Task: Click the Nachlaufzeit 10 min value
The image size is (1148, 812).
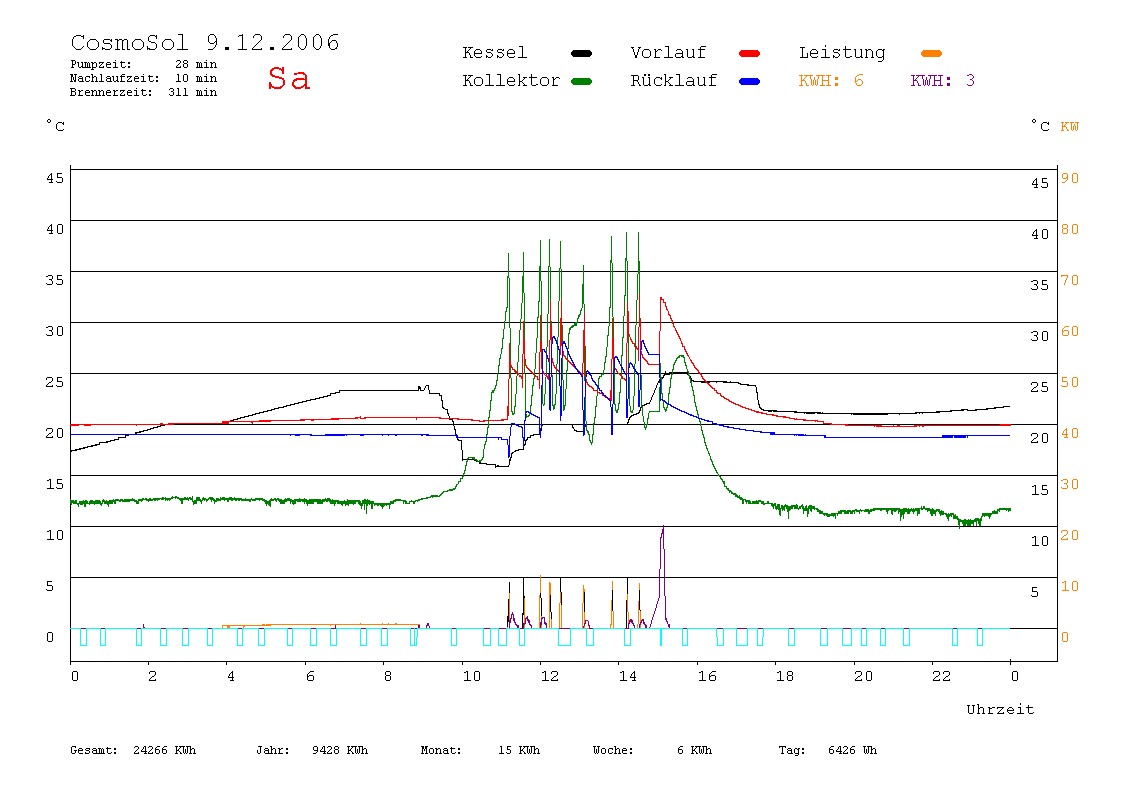Action: pyautogui.click(x=195, y=78)
